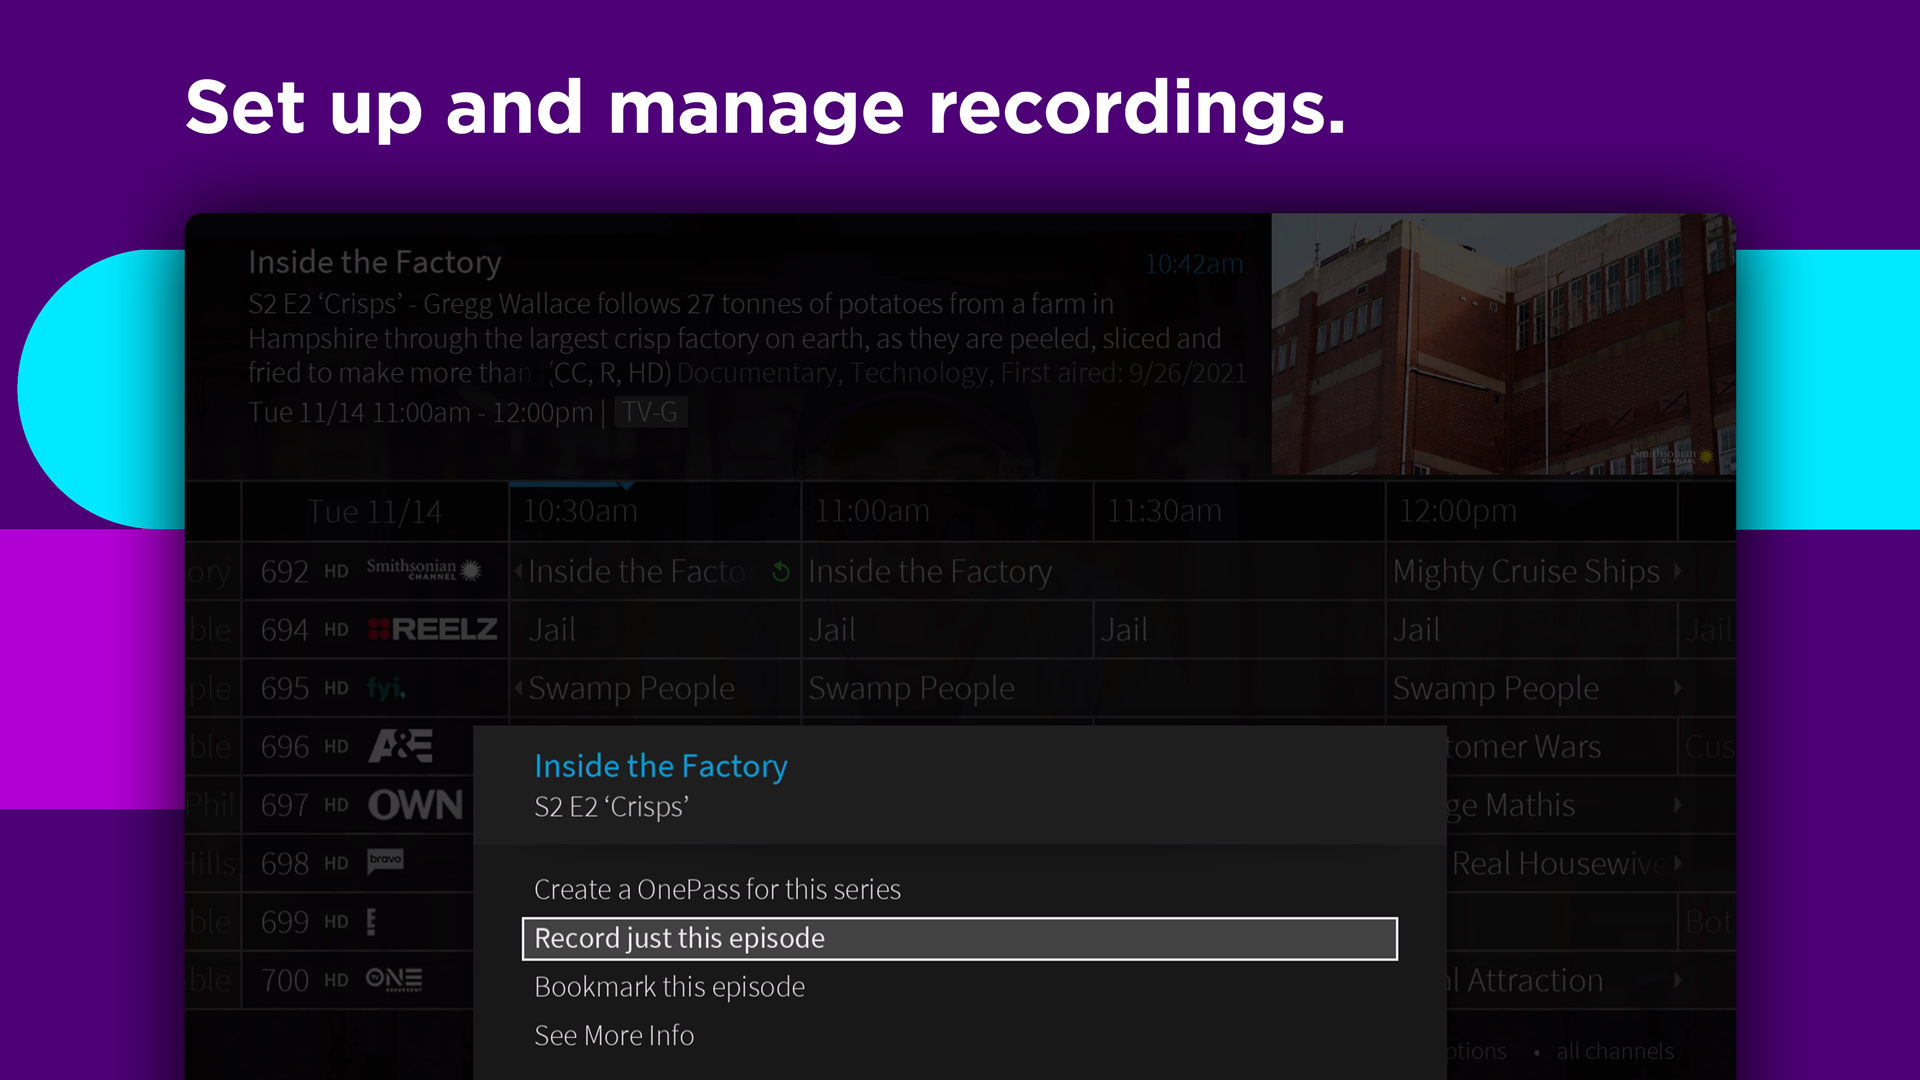Click Record just this episode
Screen dimensions: 1920x1080
[679, 938]
